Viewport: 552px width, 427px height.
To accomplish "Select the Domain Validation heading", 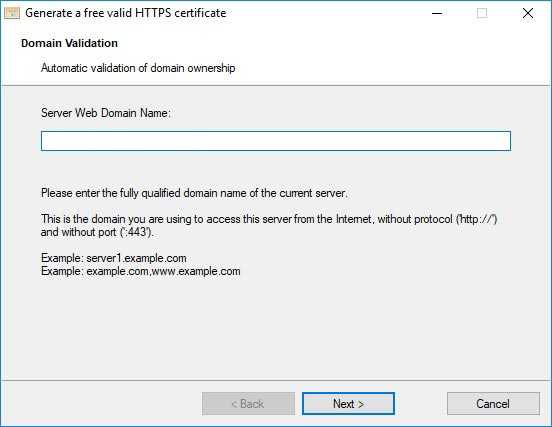I will pyautogui.click(x=69, y=43).
